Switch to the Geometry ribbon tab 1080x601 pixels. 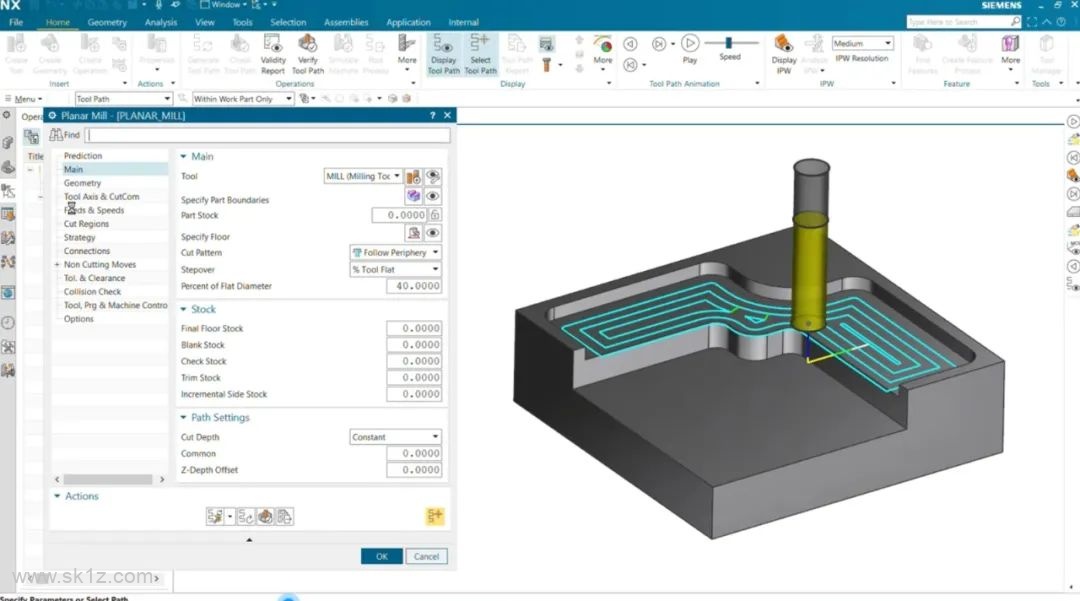click(107, 22)
